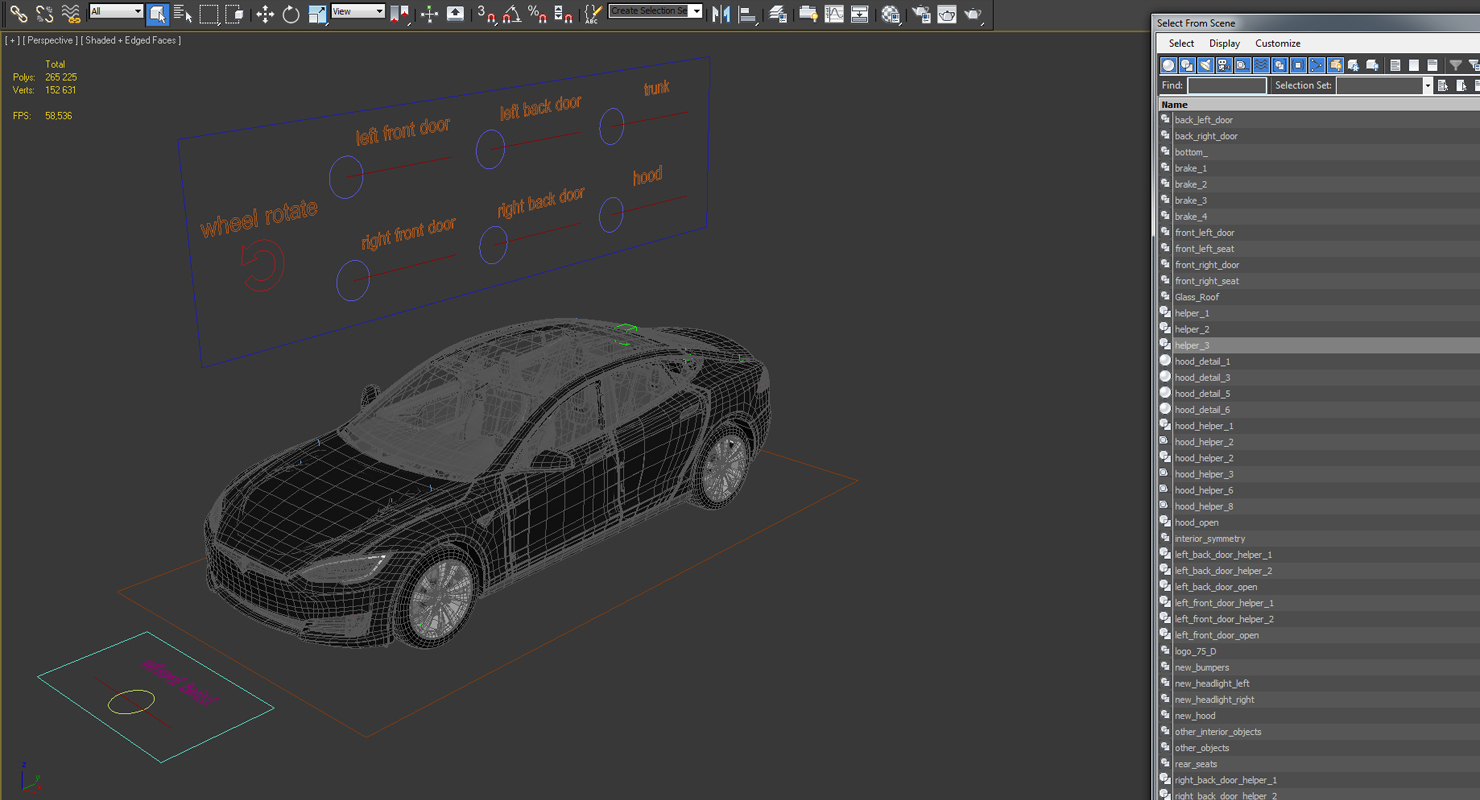Toggle the 3D Snaps button
Image resolution: width=1480 pixels, height=800 pixels.
[x=486, y=14]
